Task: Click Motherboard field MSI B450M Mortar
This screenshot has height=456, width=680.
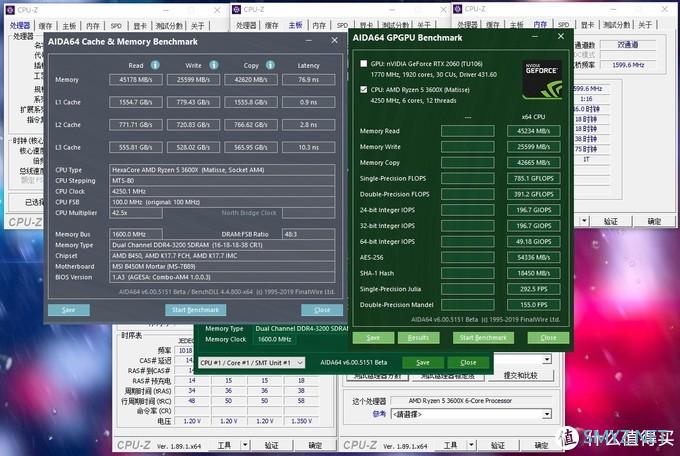Action: (222, 266)
